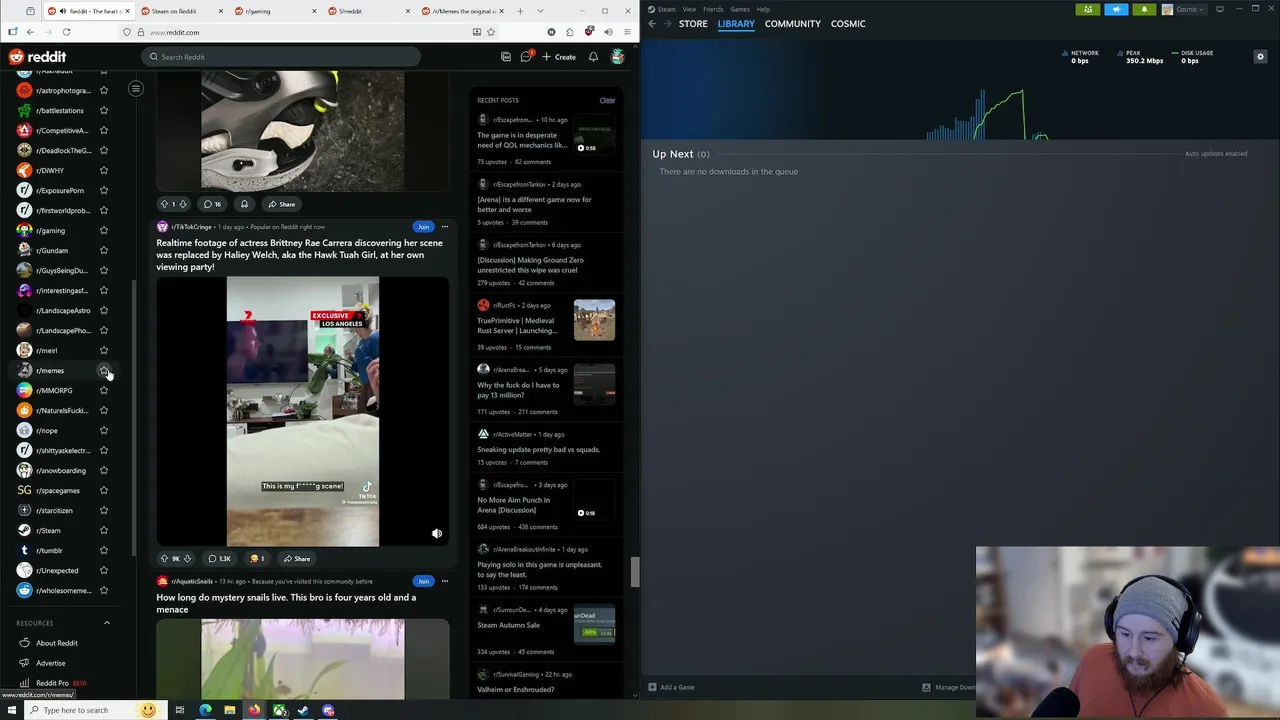
Task: Click the Firefox address bar
Action: point(310,32)
